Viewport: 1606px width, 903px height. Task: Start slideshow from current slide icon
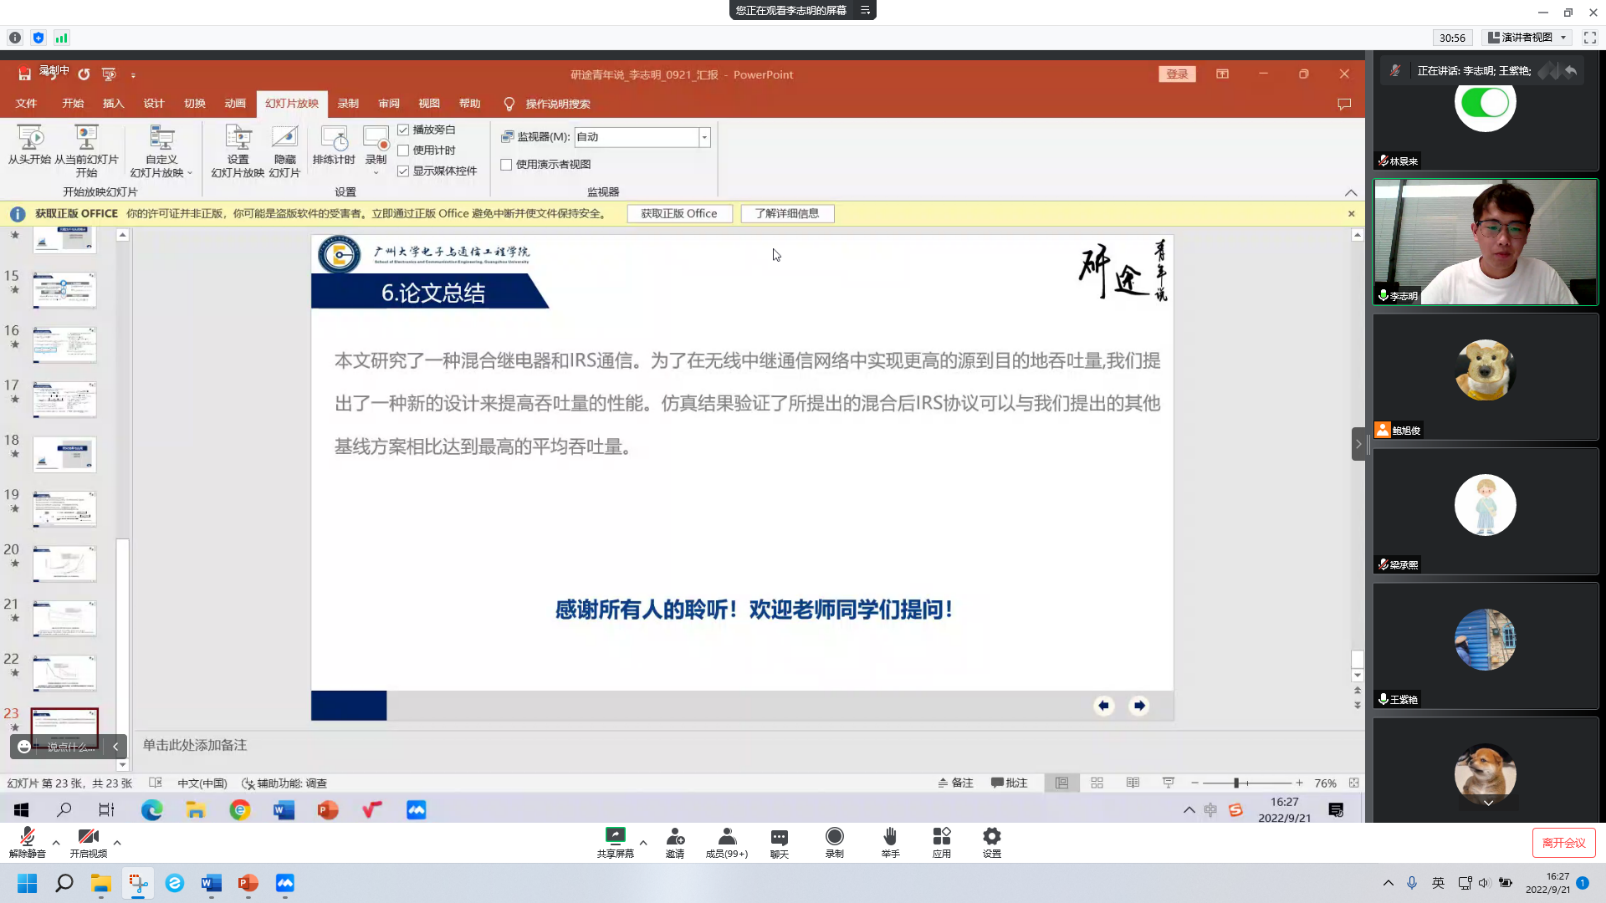click(x=86, y=138)
